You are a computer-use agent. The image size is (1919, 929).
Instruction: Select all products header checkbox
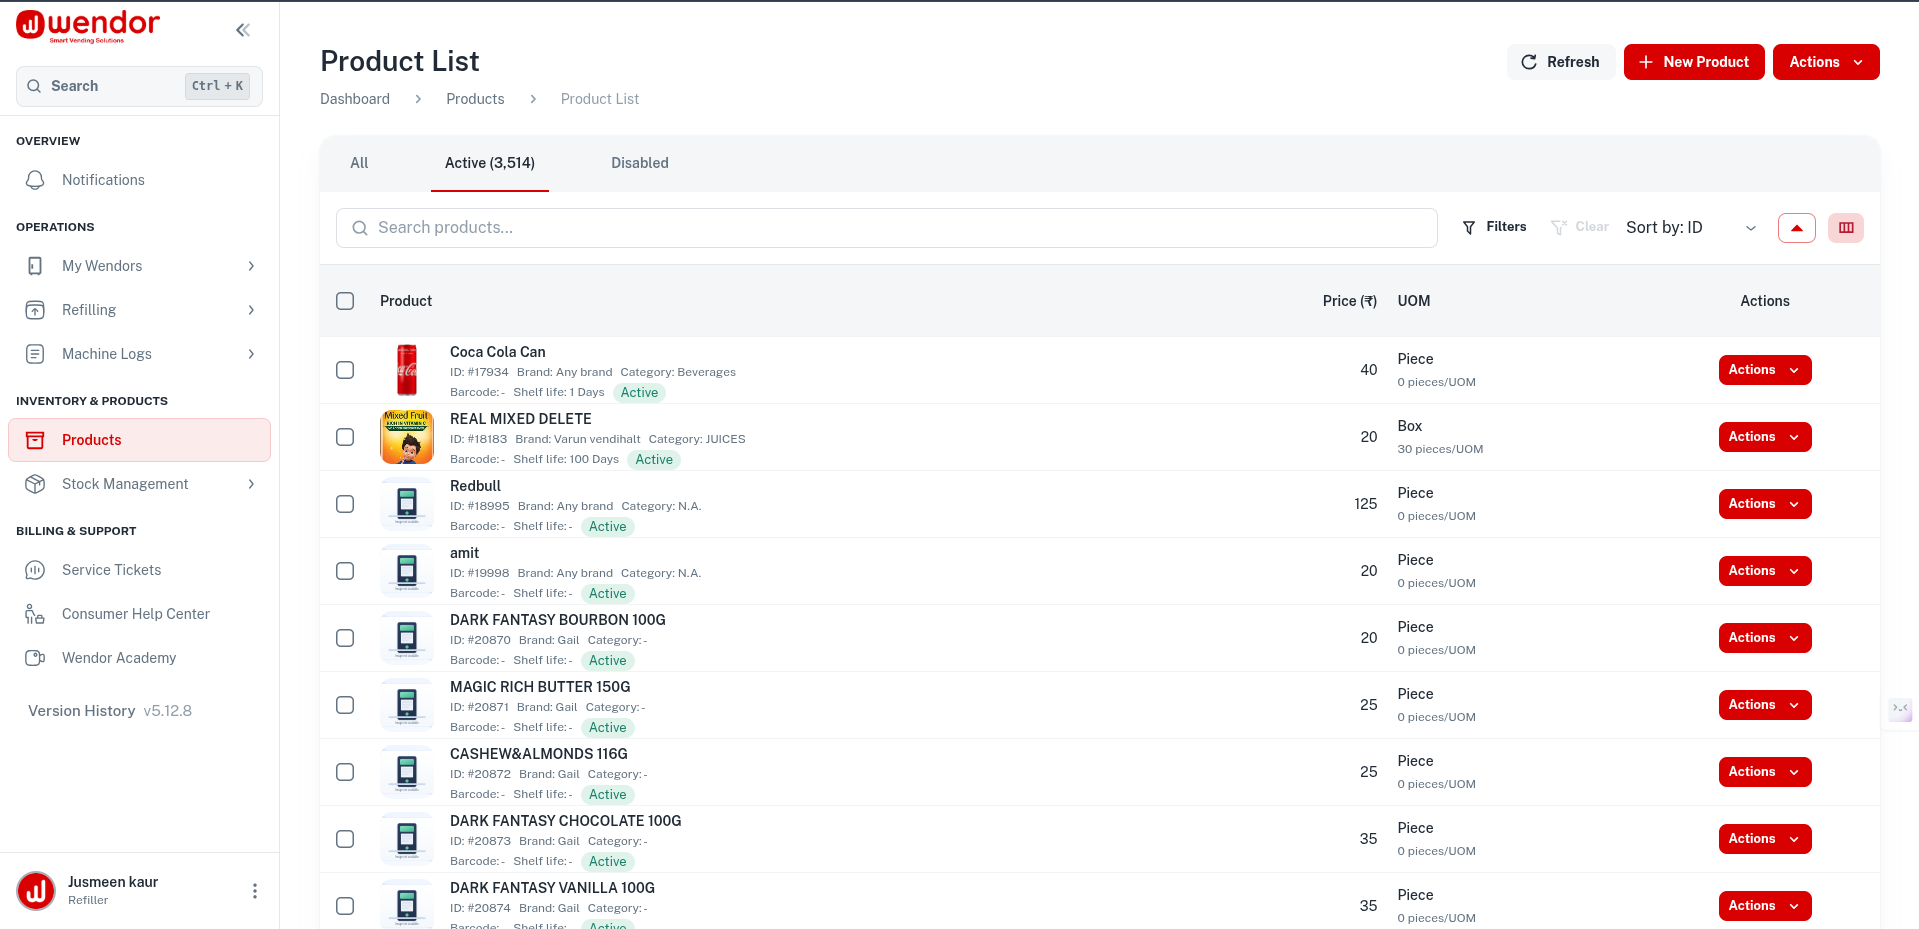coord(345,301)
